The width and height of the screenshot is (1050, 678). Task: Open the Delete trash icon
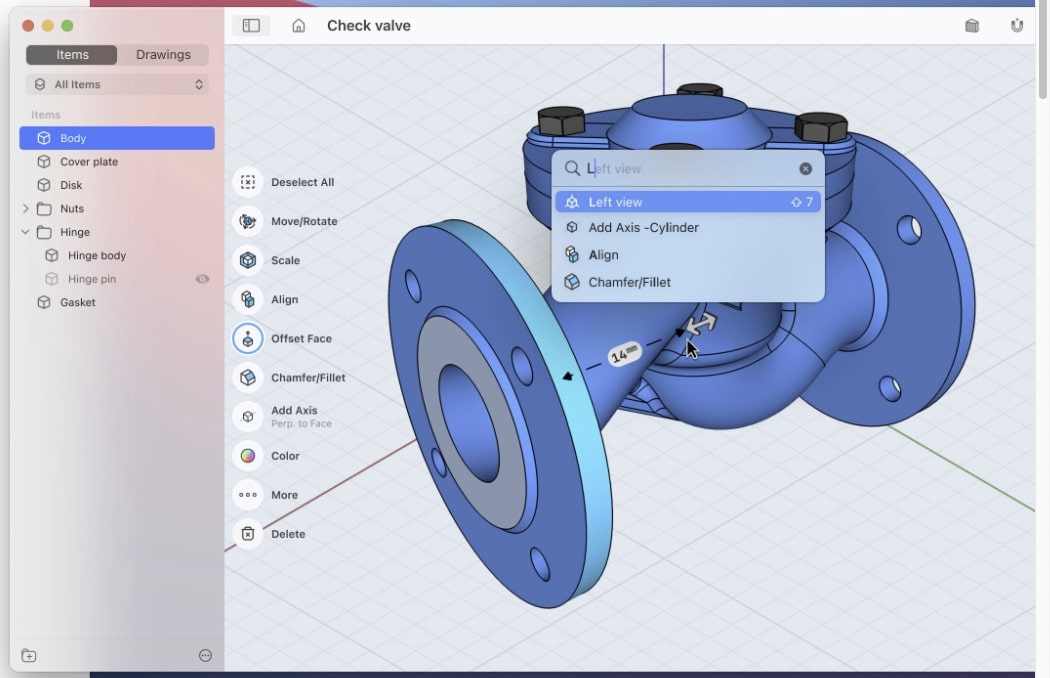[x=248, y=534]
